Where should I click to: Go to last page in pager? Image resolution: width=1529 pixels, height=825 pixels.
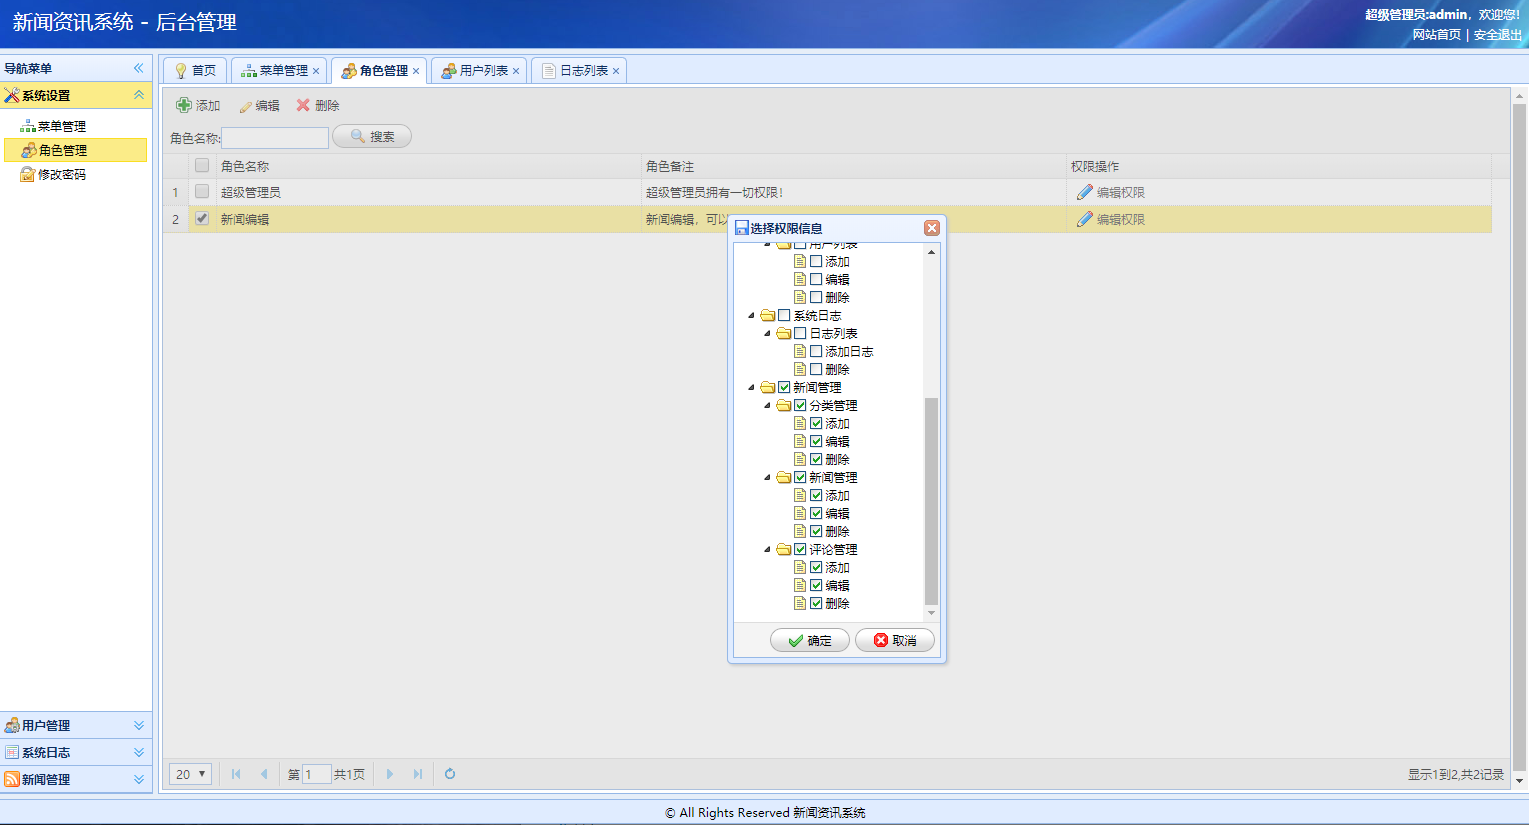coord(418,774)
